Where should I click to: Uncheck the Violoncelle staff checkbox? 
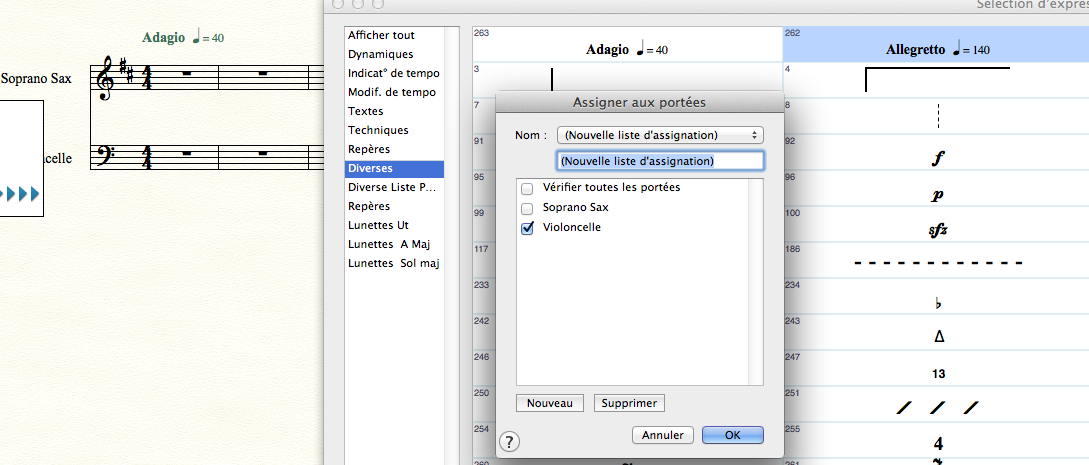tap(527, 228)
